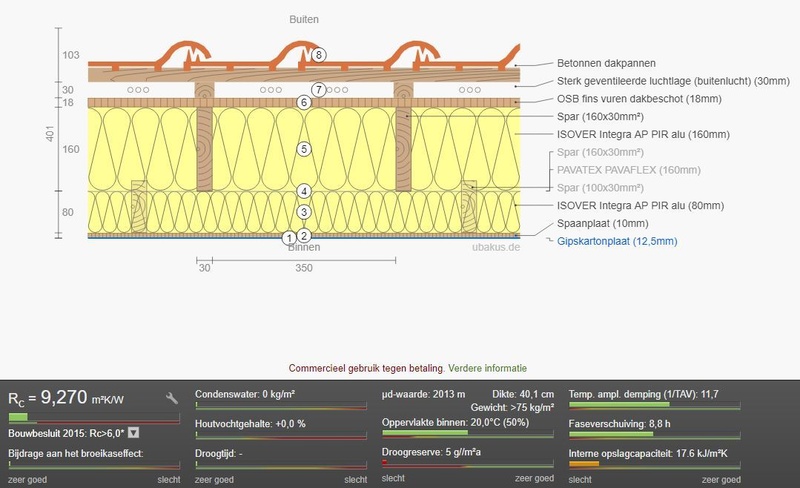Screen dimensions: 800x488
Task: Select layer marker 7 in air layer
Action: click(x=318, y=90)
